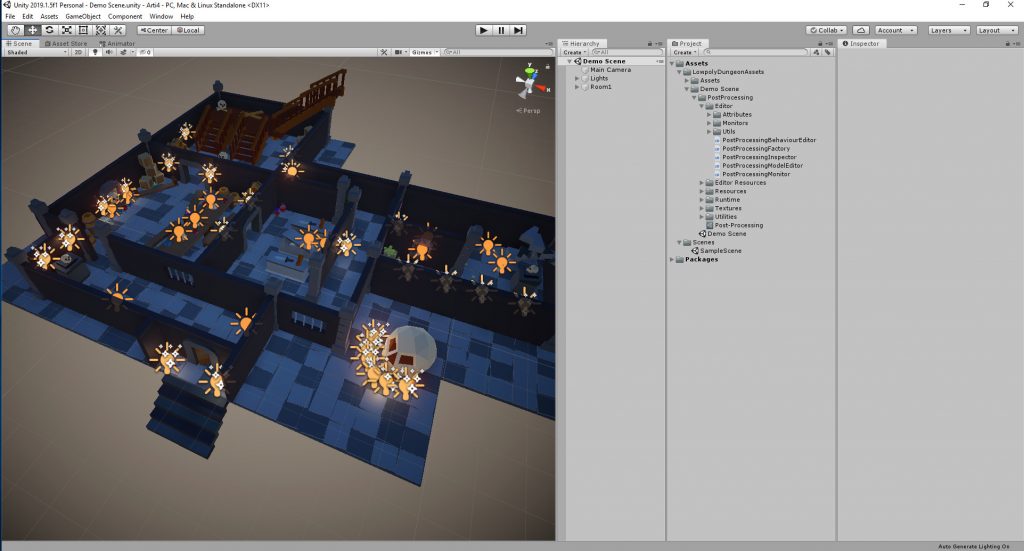Open the Shaded draw mode dropdown
The height and width of the screenshot is (551, 1024).
36,52
